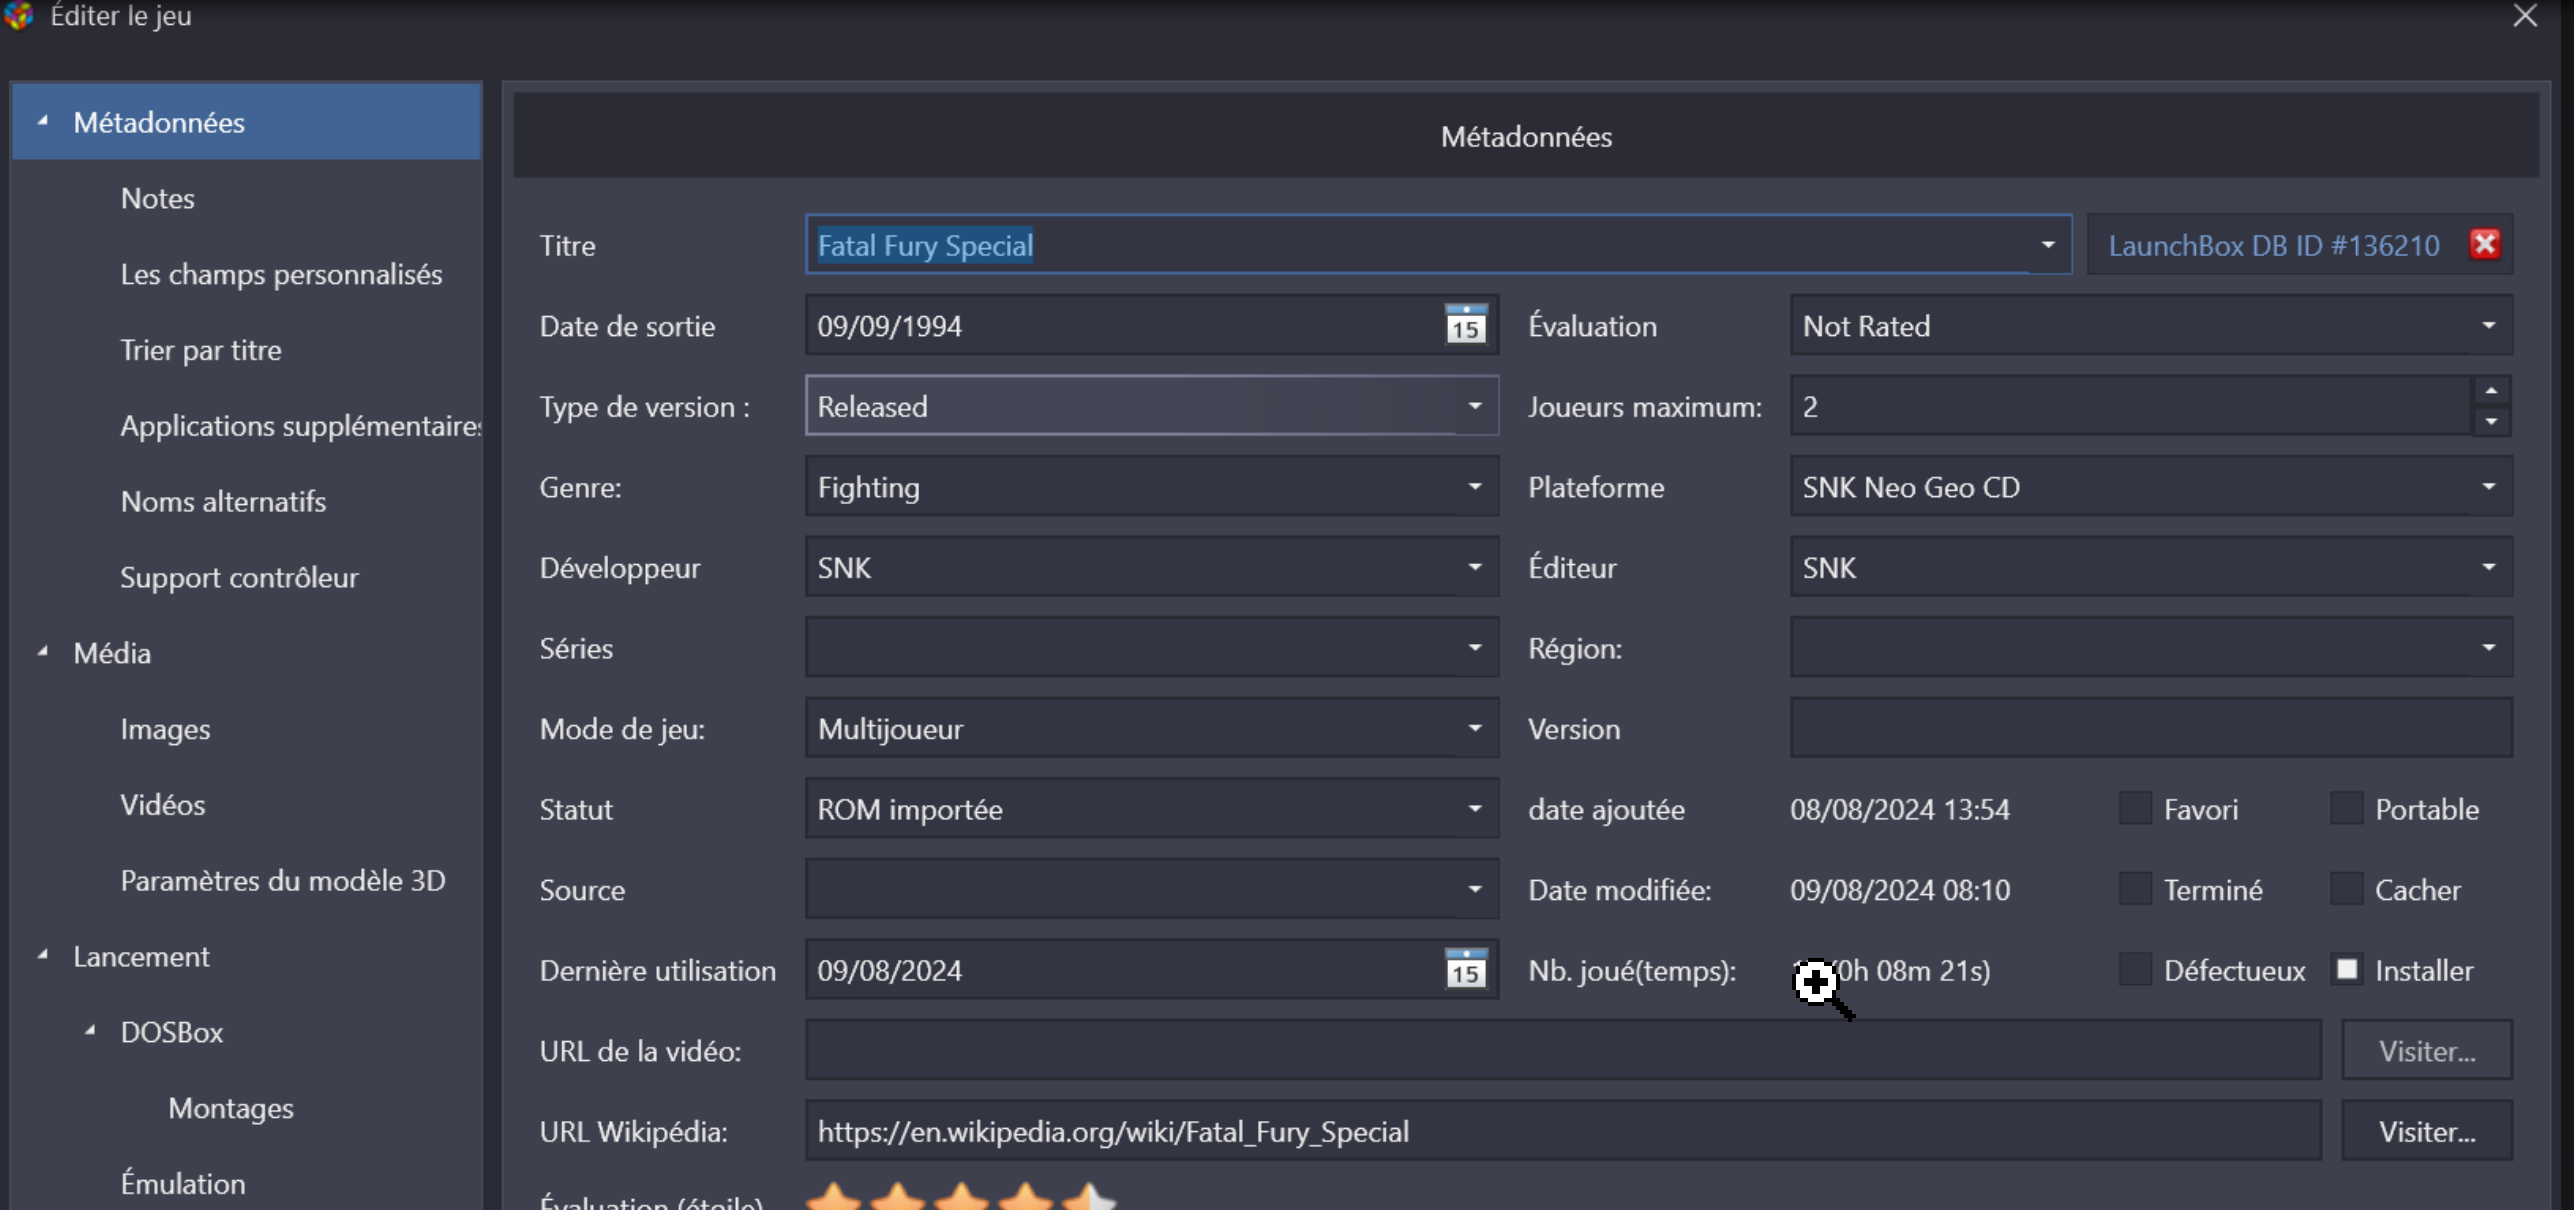The width and height of the screenshot is (2574, 1210).
Task: Open the Statut dropdown
Action: (x=1474, y=809)
